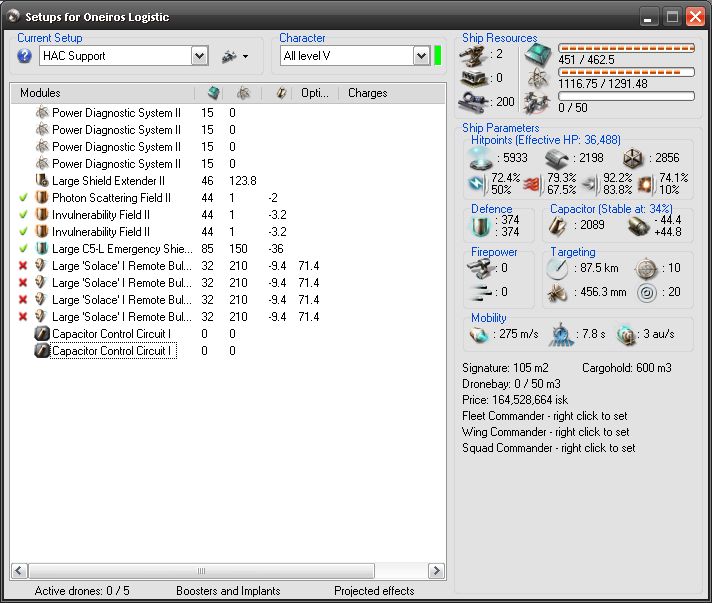Activate the third Large 'Solace' I Remote module
The width and height of the screenshot is (712, 603).
coord(23,300)
